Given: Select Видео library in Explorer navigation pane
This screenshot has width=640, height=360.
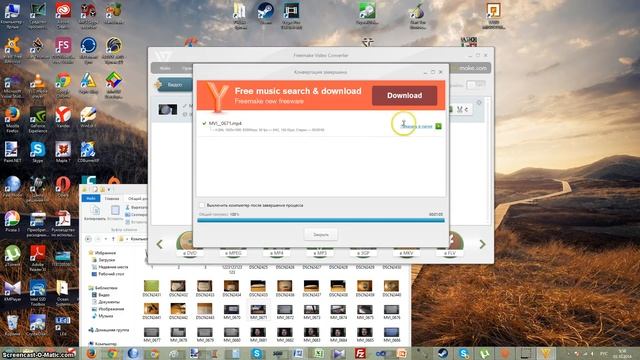Looking at the screenshot, I should (104, 295).
